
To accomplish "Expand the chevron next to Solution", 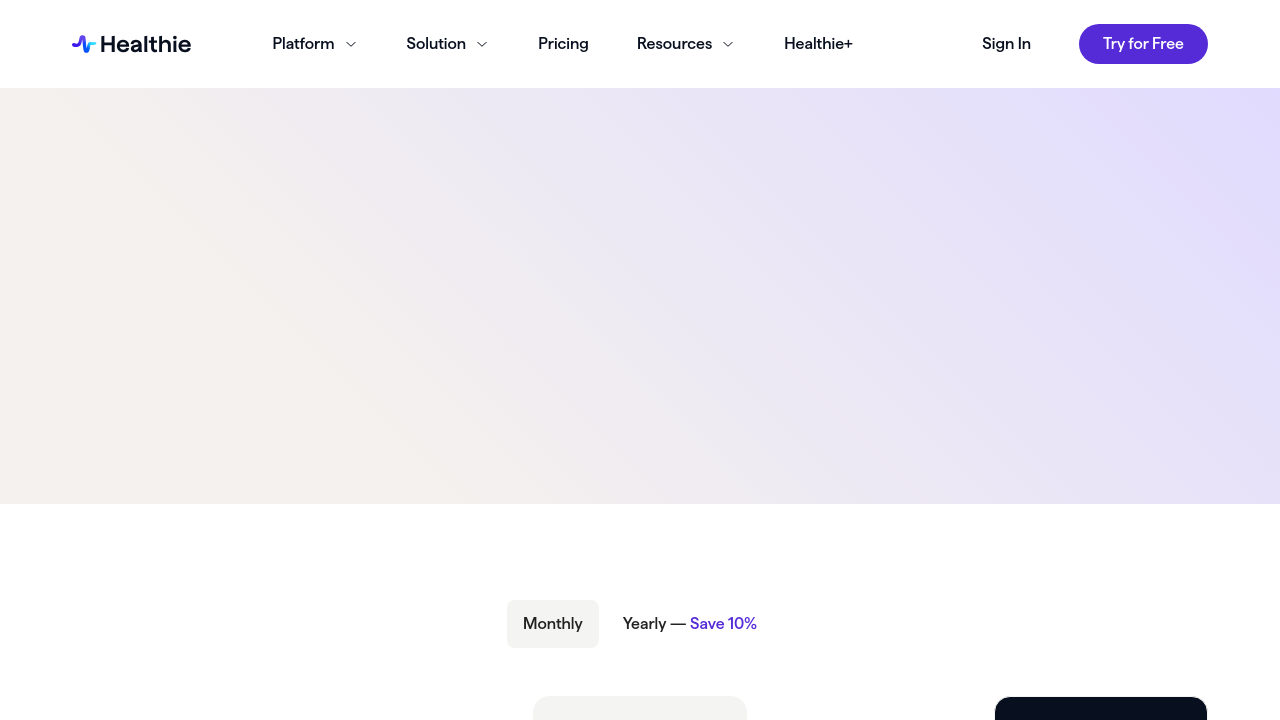I will [482, 44].
